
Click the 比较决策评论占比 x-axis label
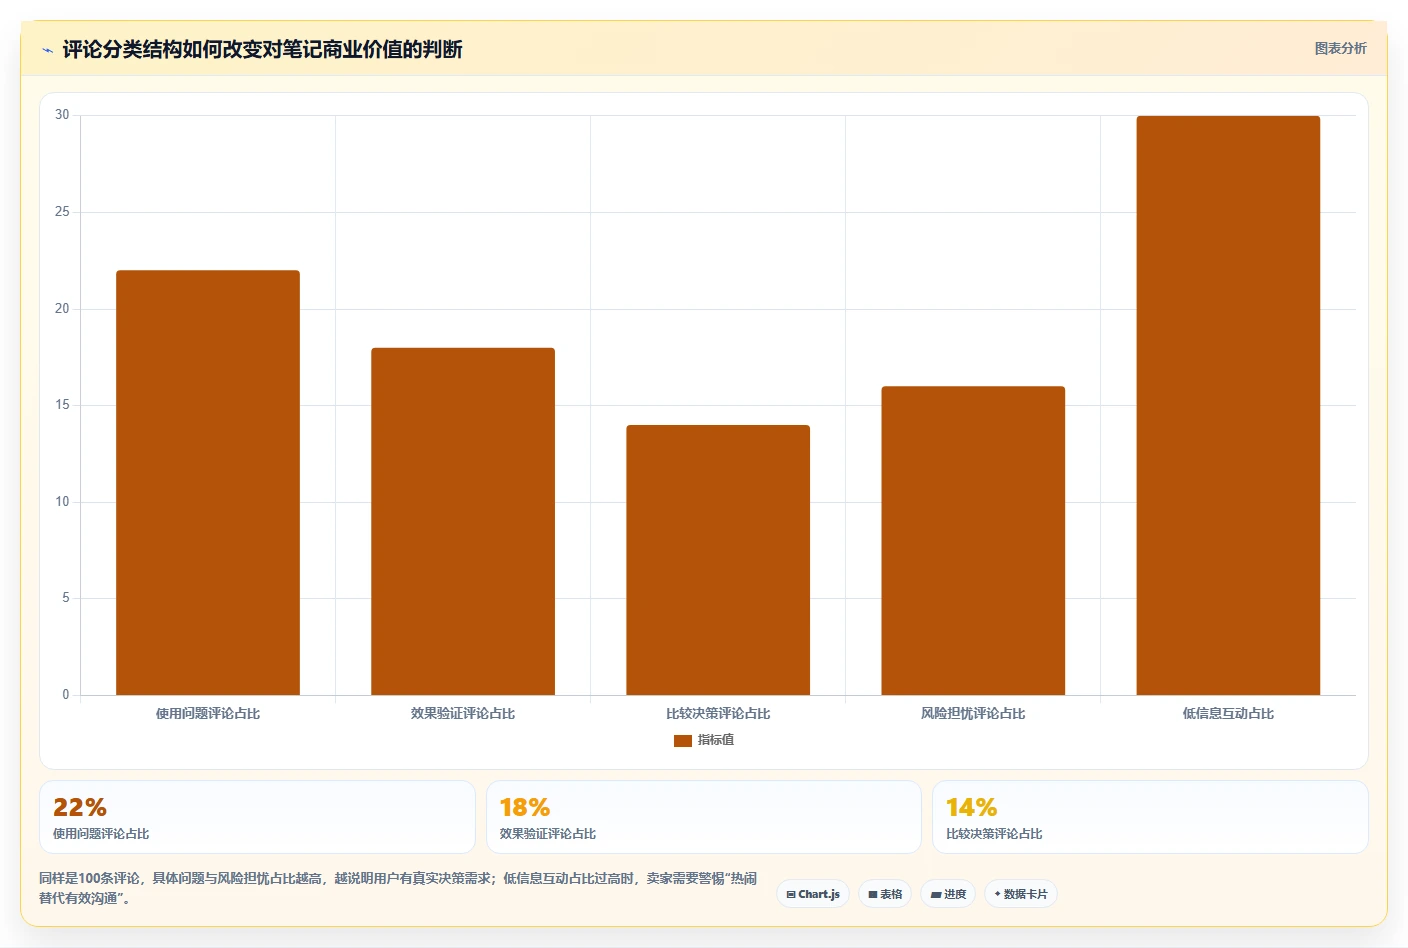(718, 714)
